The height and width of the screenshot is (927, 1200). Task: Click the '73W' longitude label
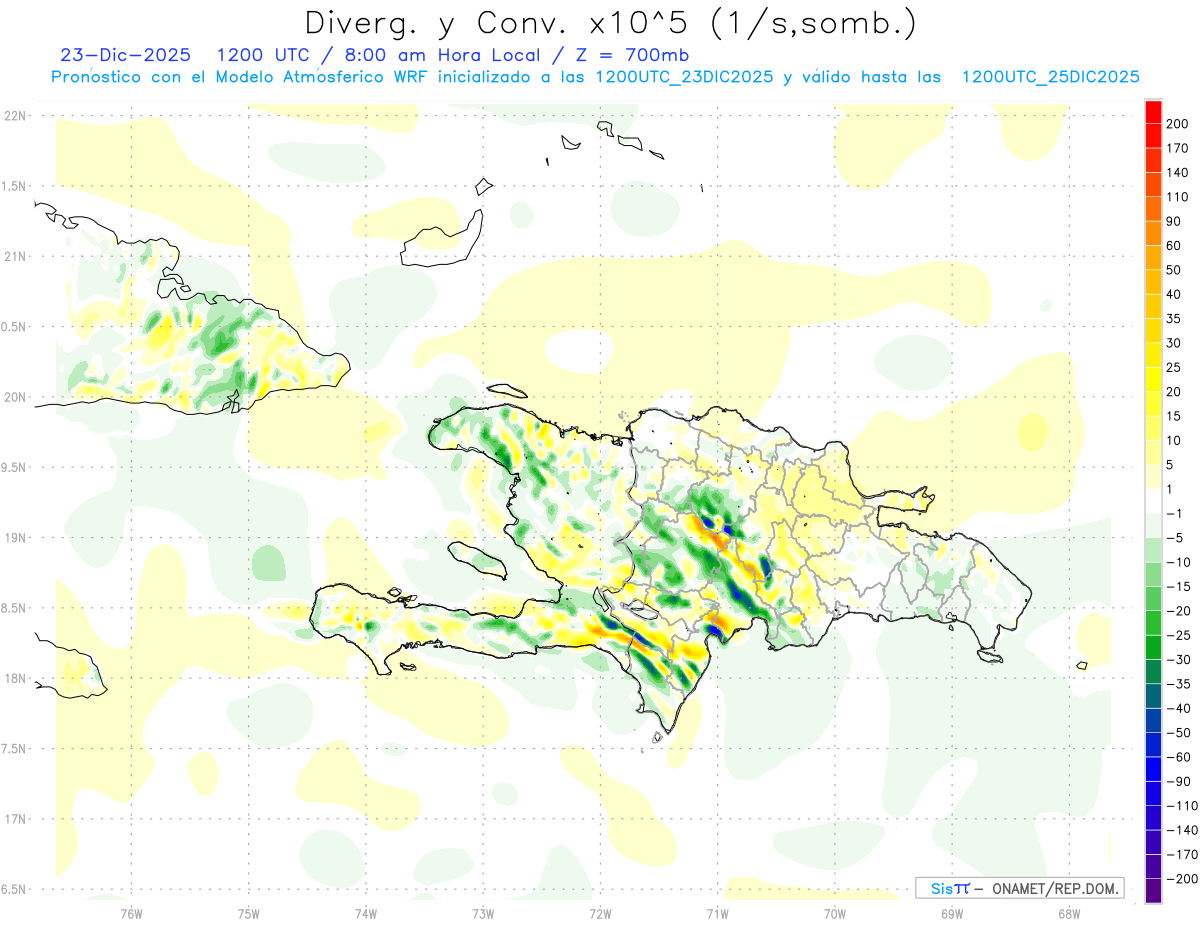(x=483, y=913)
